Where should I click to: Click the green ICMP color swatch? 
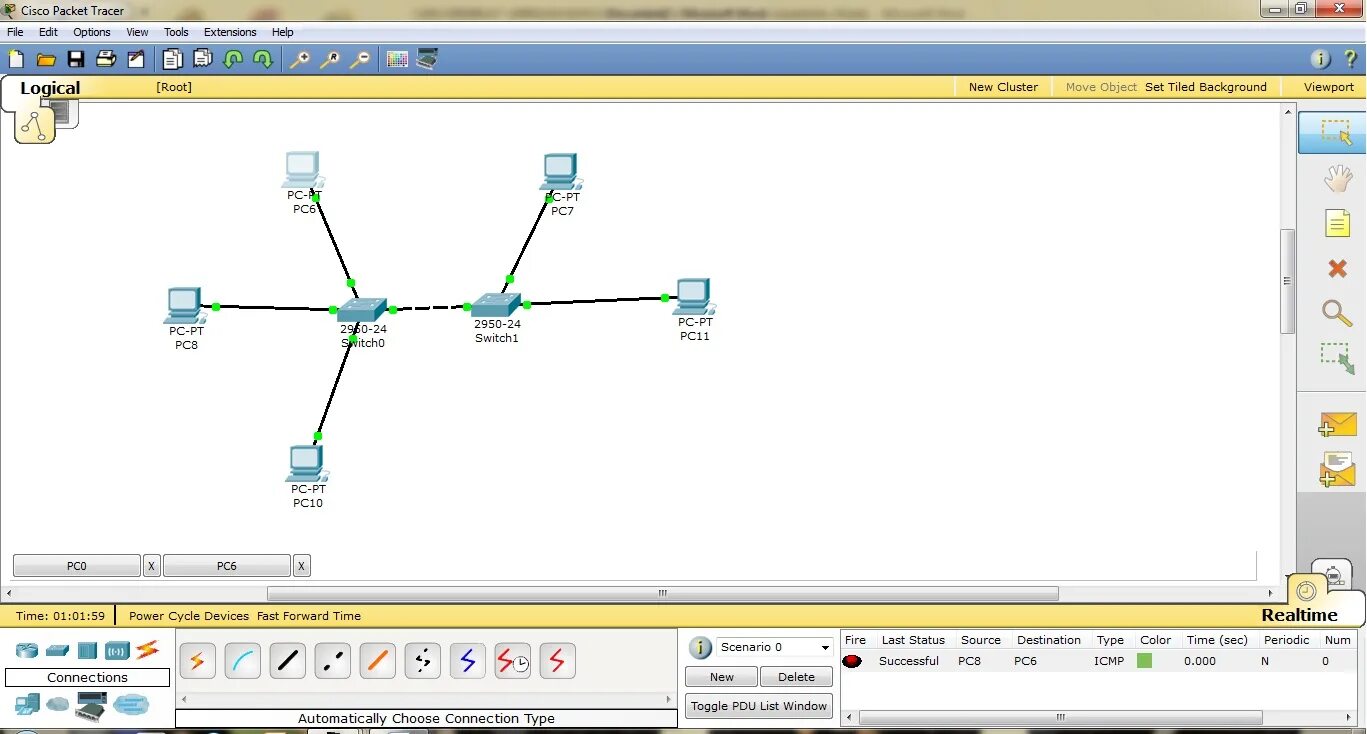[x=1145, y=661]
